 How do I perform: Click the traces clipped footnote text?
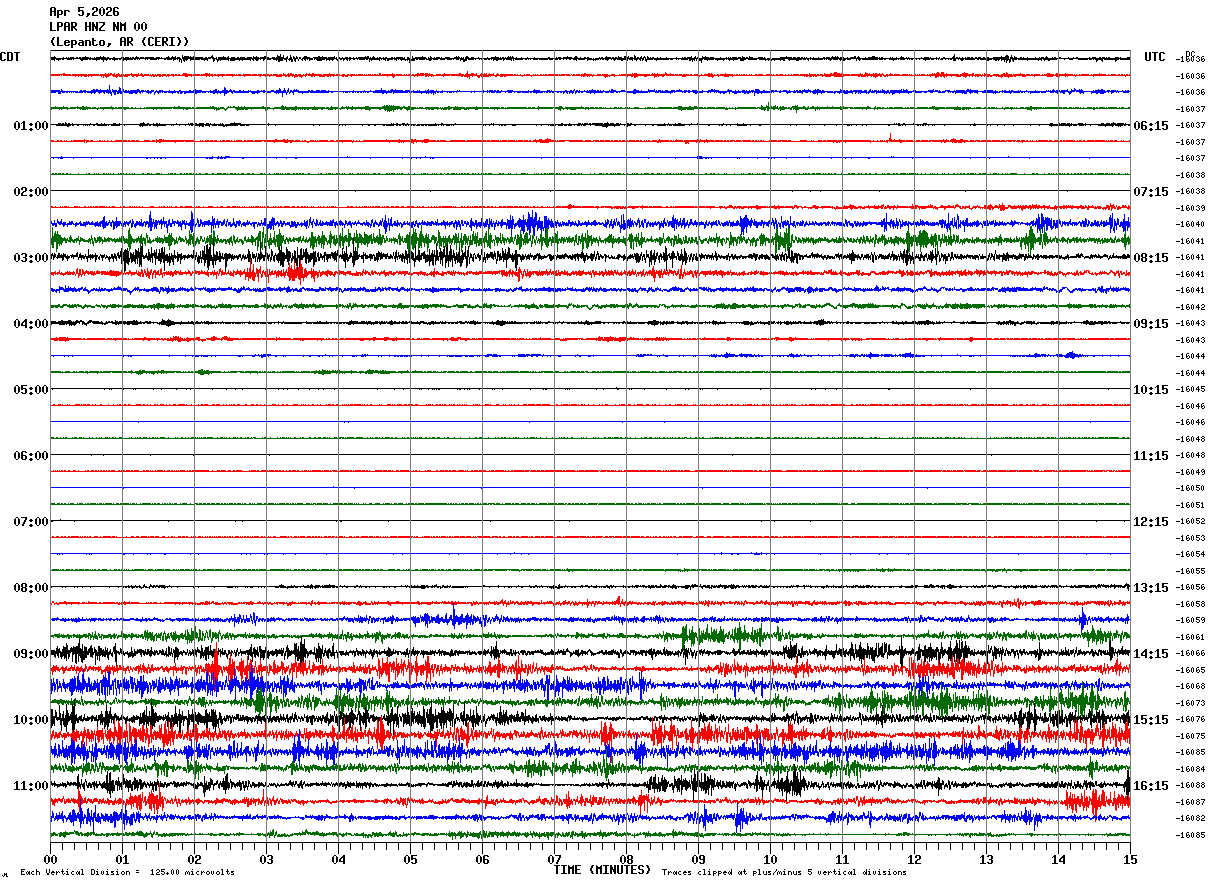784,872
